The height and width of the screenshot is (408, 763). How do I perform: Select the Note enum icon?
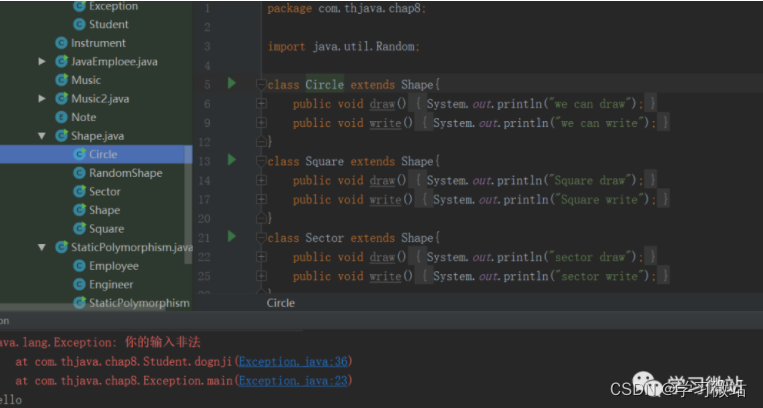[61, 117]
